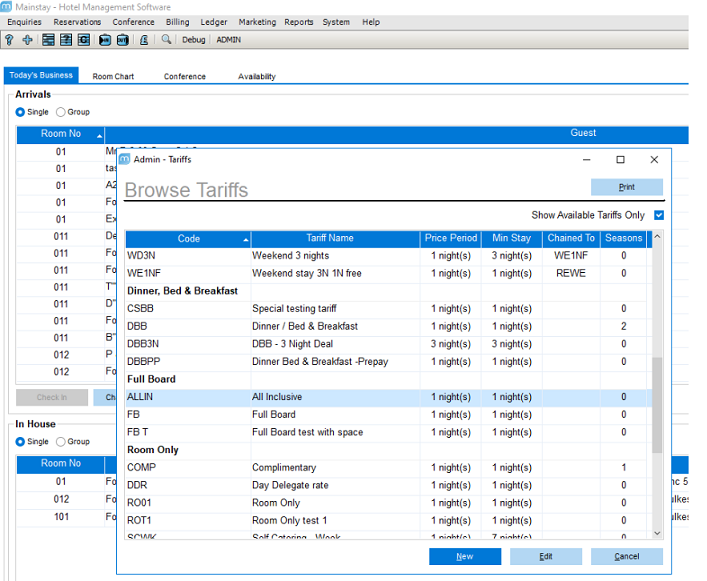Click the magnifying glass search icon
Image resolution: width=707 pixels, height=581 pixels.
click(166, 40)
